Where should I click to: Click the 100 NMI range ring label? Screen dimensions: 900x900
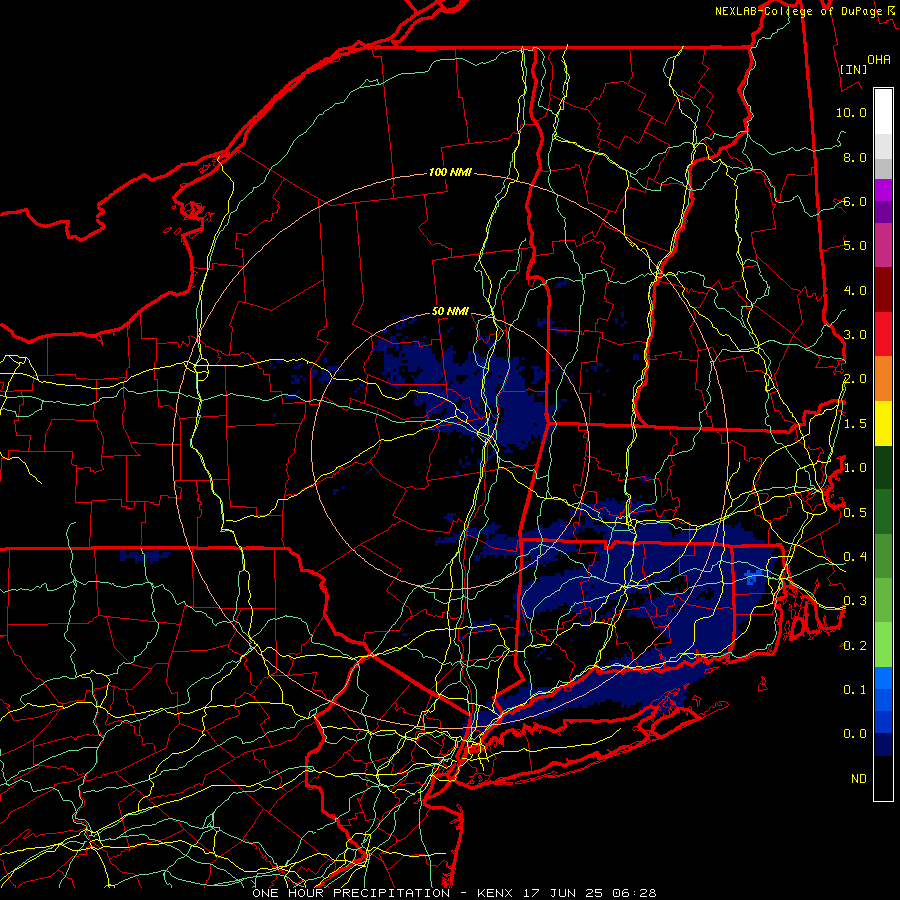450,172
